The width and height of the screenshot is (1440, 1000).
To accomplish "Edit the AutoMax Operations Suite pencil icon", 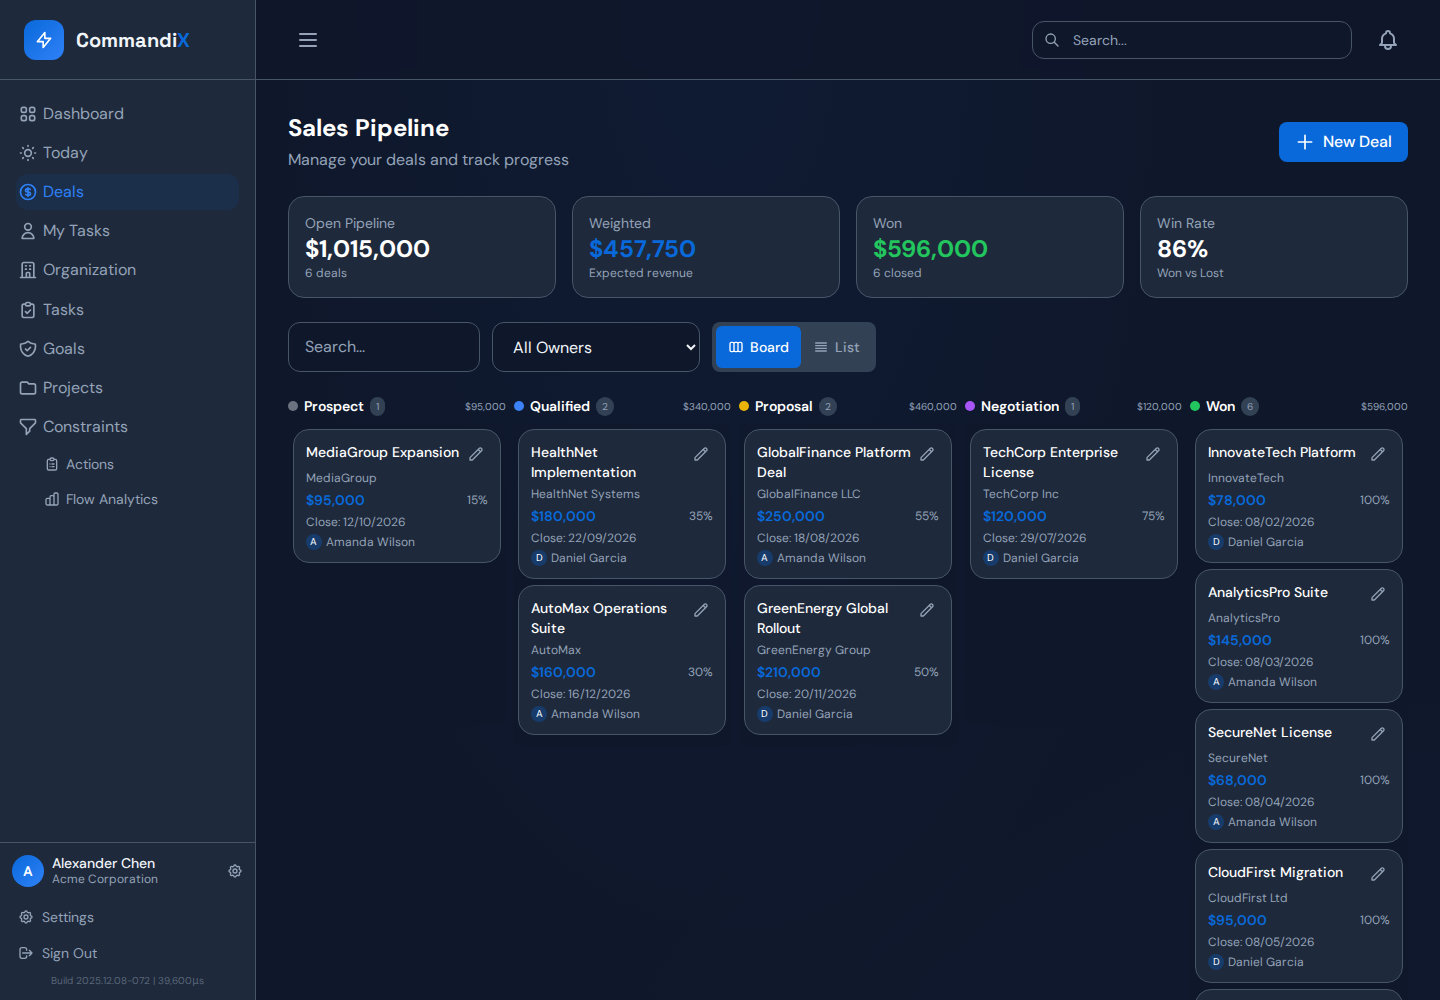I will pyautogui.click(x=701, y=610).
